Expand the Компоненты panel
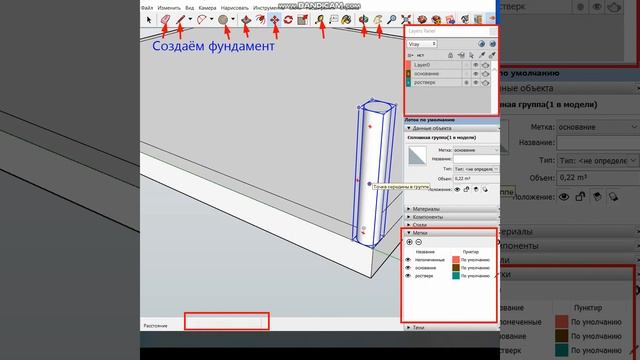640x360 pixels. pos(452,217)
